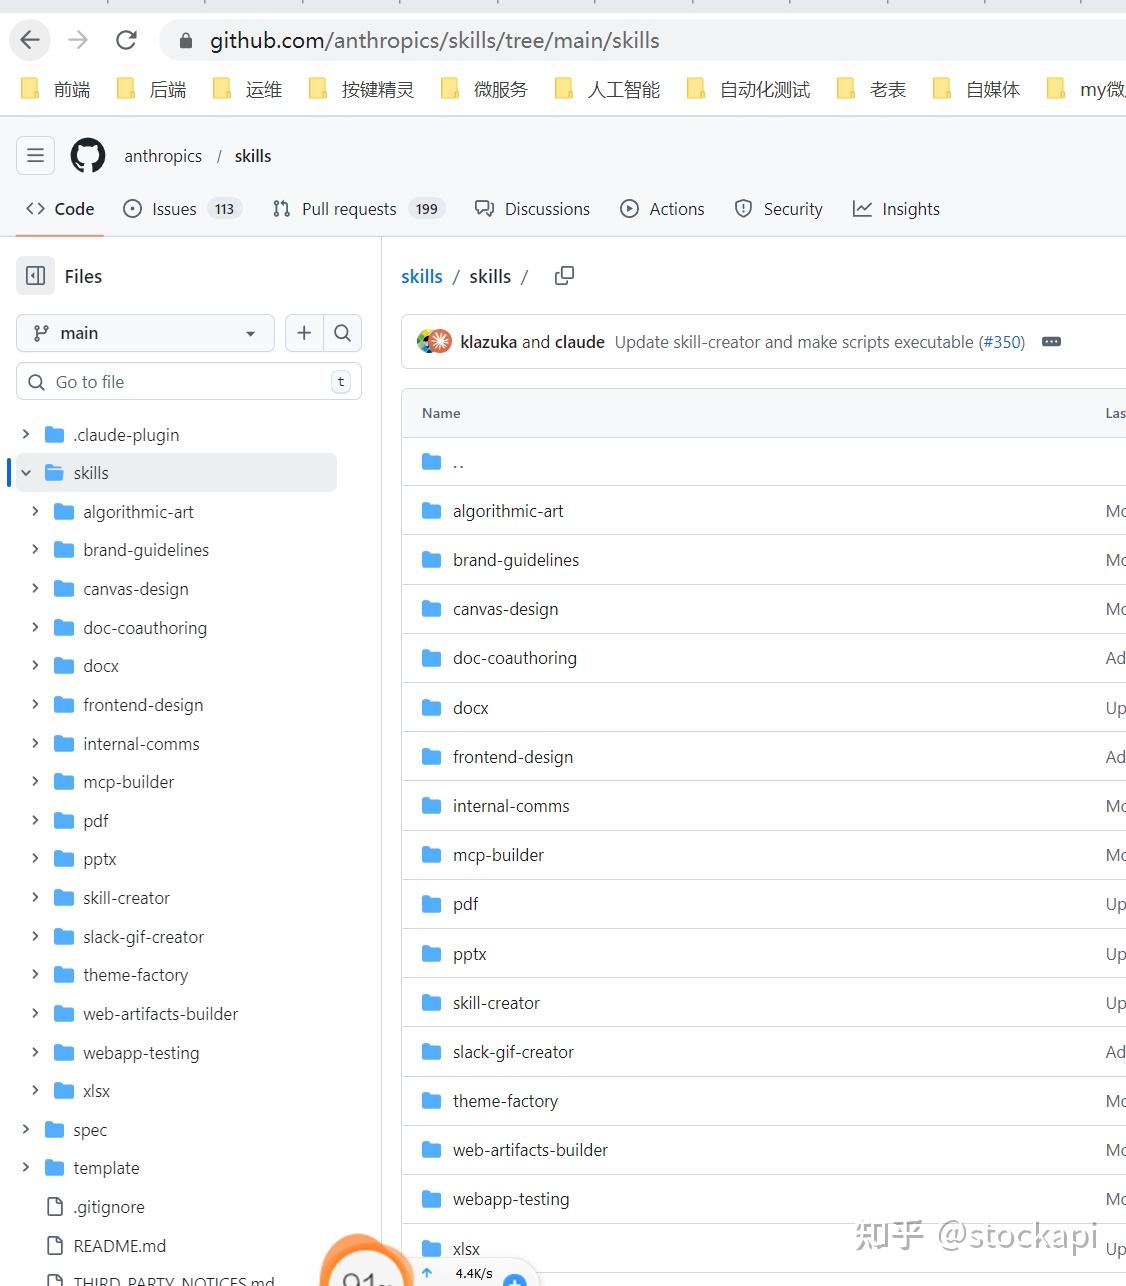The width and height of the screenshot is (1126, 1286).
Task: Open the GitHub hamburger navigation menu
Action: (x=35, y=155)
